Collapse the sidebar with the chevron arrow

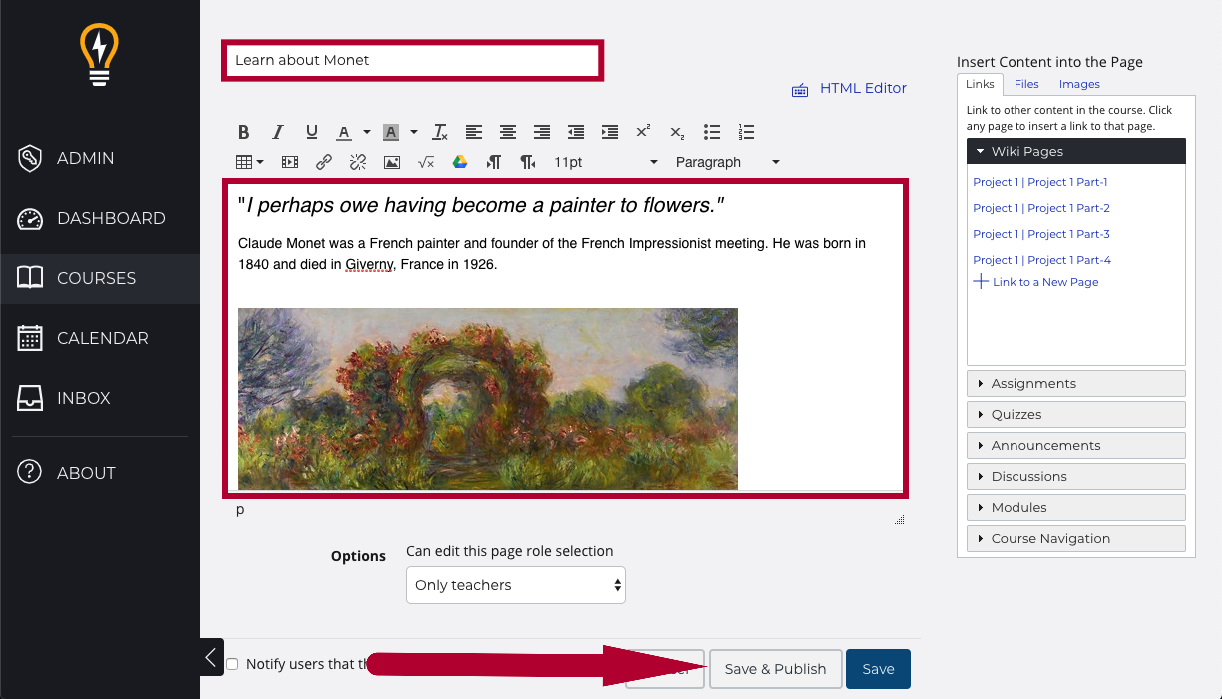pyautogui.click(x=211, y=657)
